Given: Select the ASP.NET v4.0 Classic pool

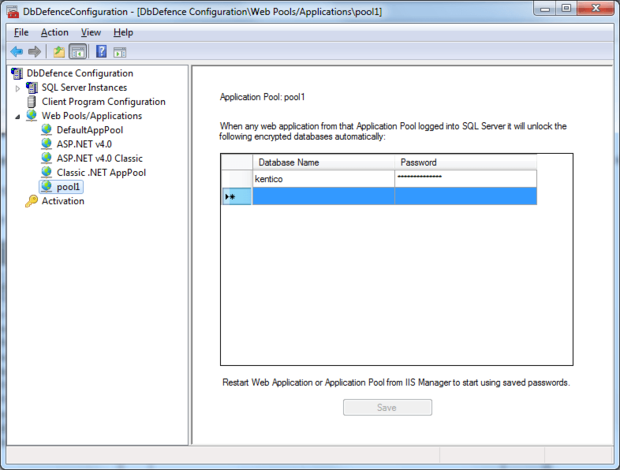Looking at the screenshot, I should [x=99, y=158].
